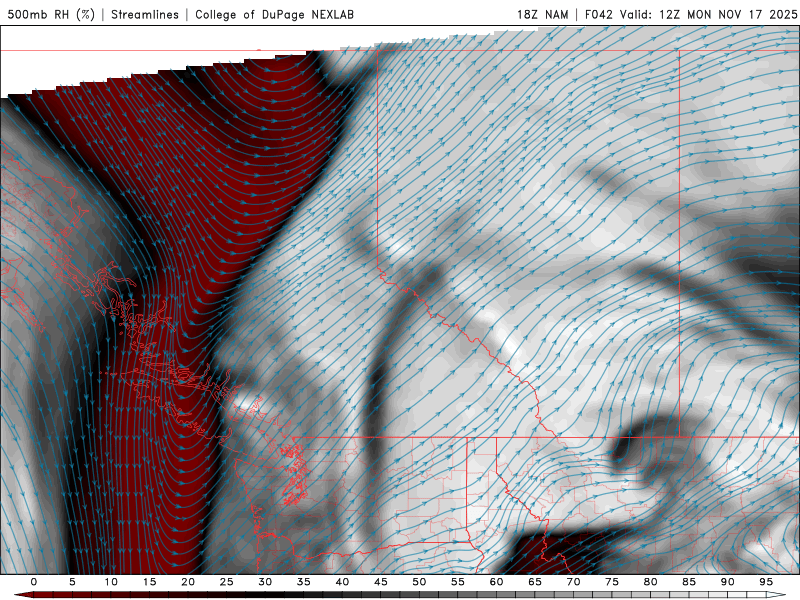
Task: Click colorbar tick label 25
Action: click(x=227, y=582)
